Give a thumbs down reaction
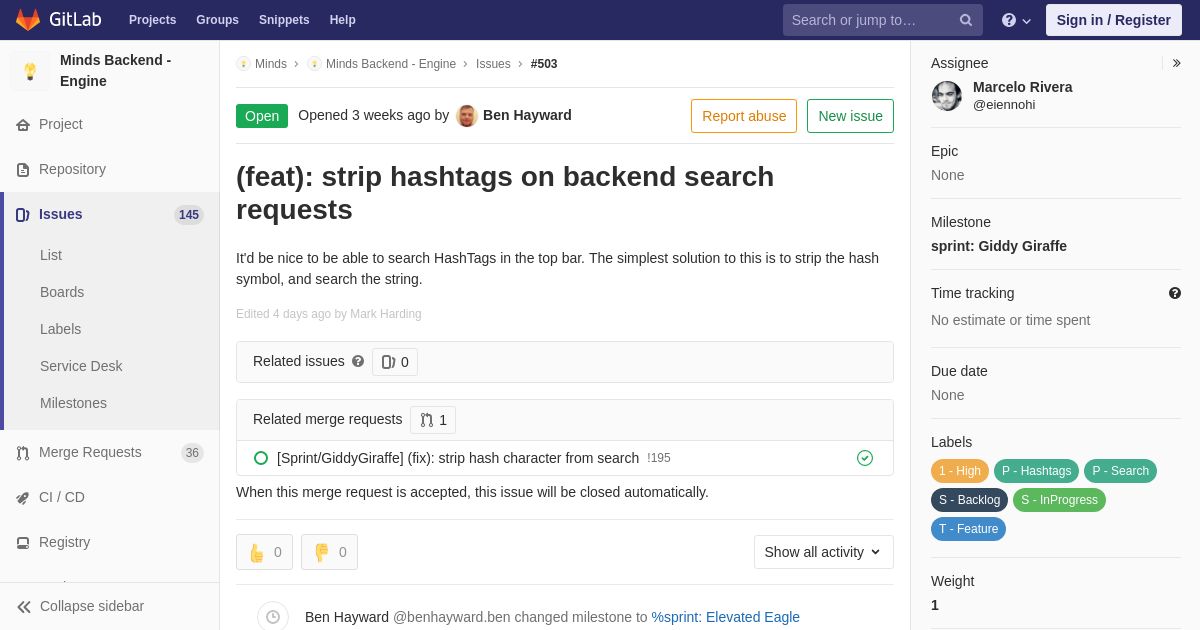This screenshot has width=1200, height=630. point(329,552)
